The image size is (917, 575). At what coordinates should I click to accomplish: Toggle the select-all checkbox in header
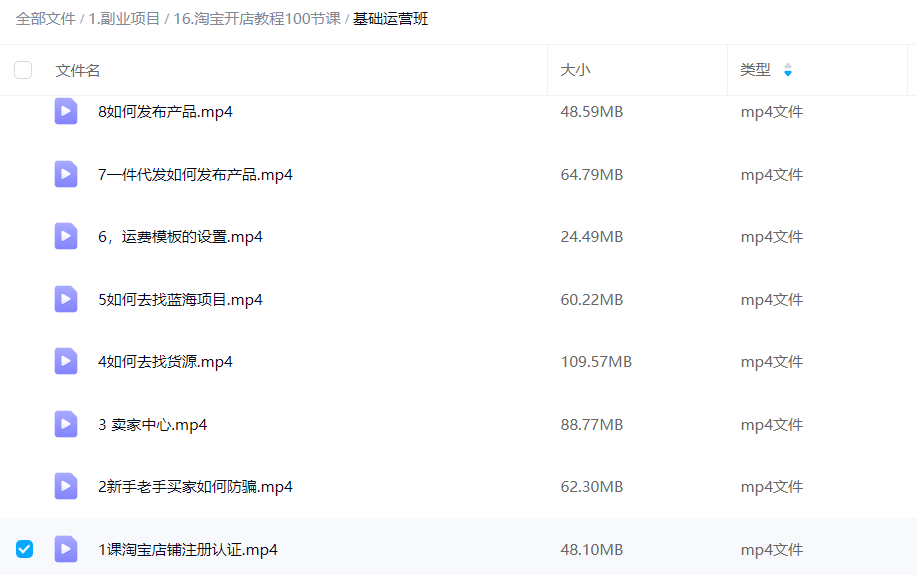(x=23, y=70)
